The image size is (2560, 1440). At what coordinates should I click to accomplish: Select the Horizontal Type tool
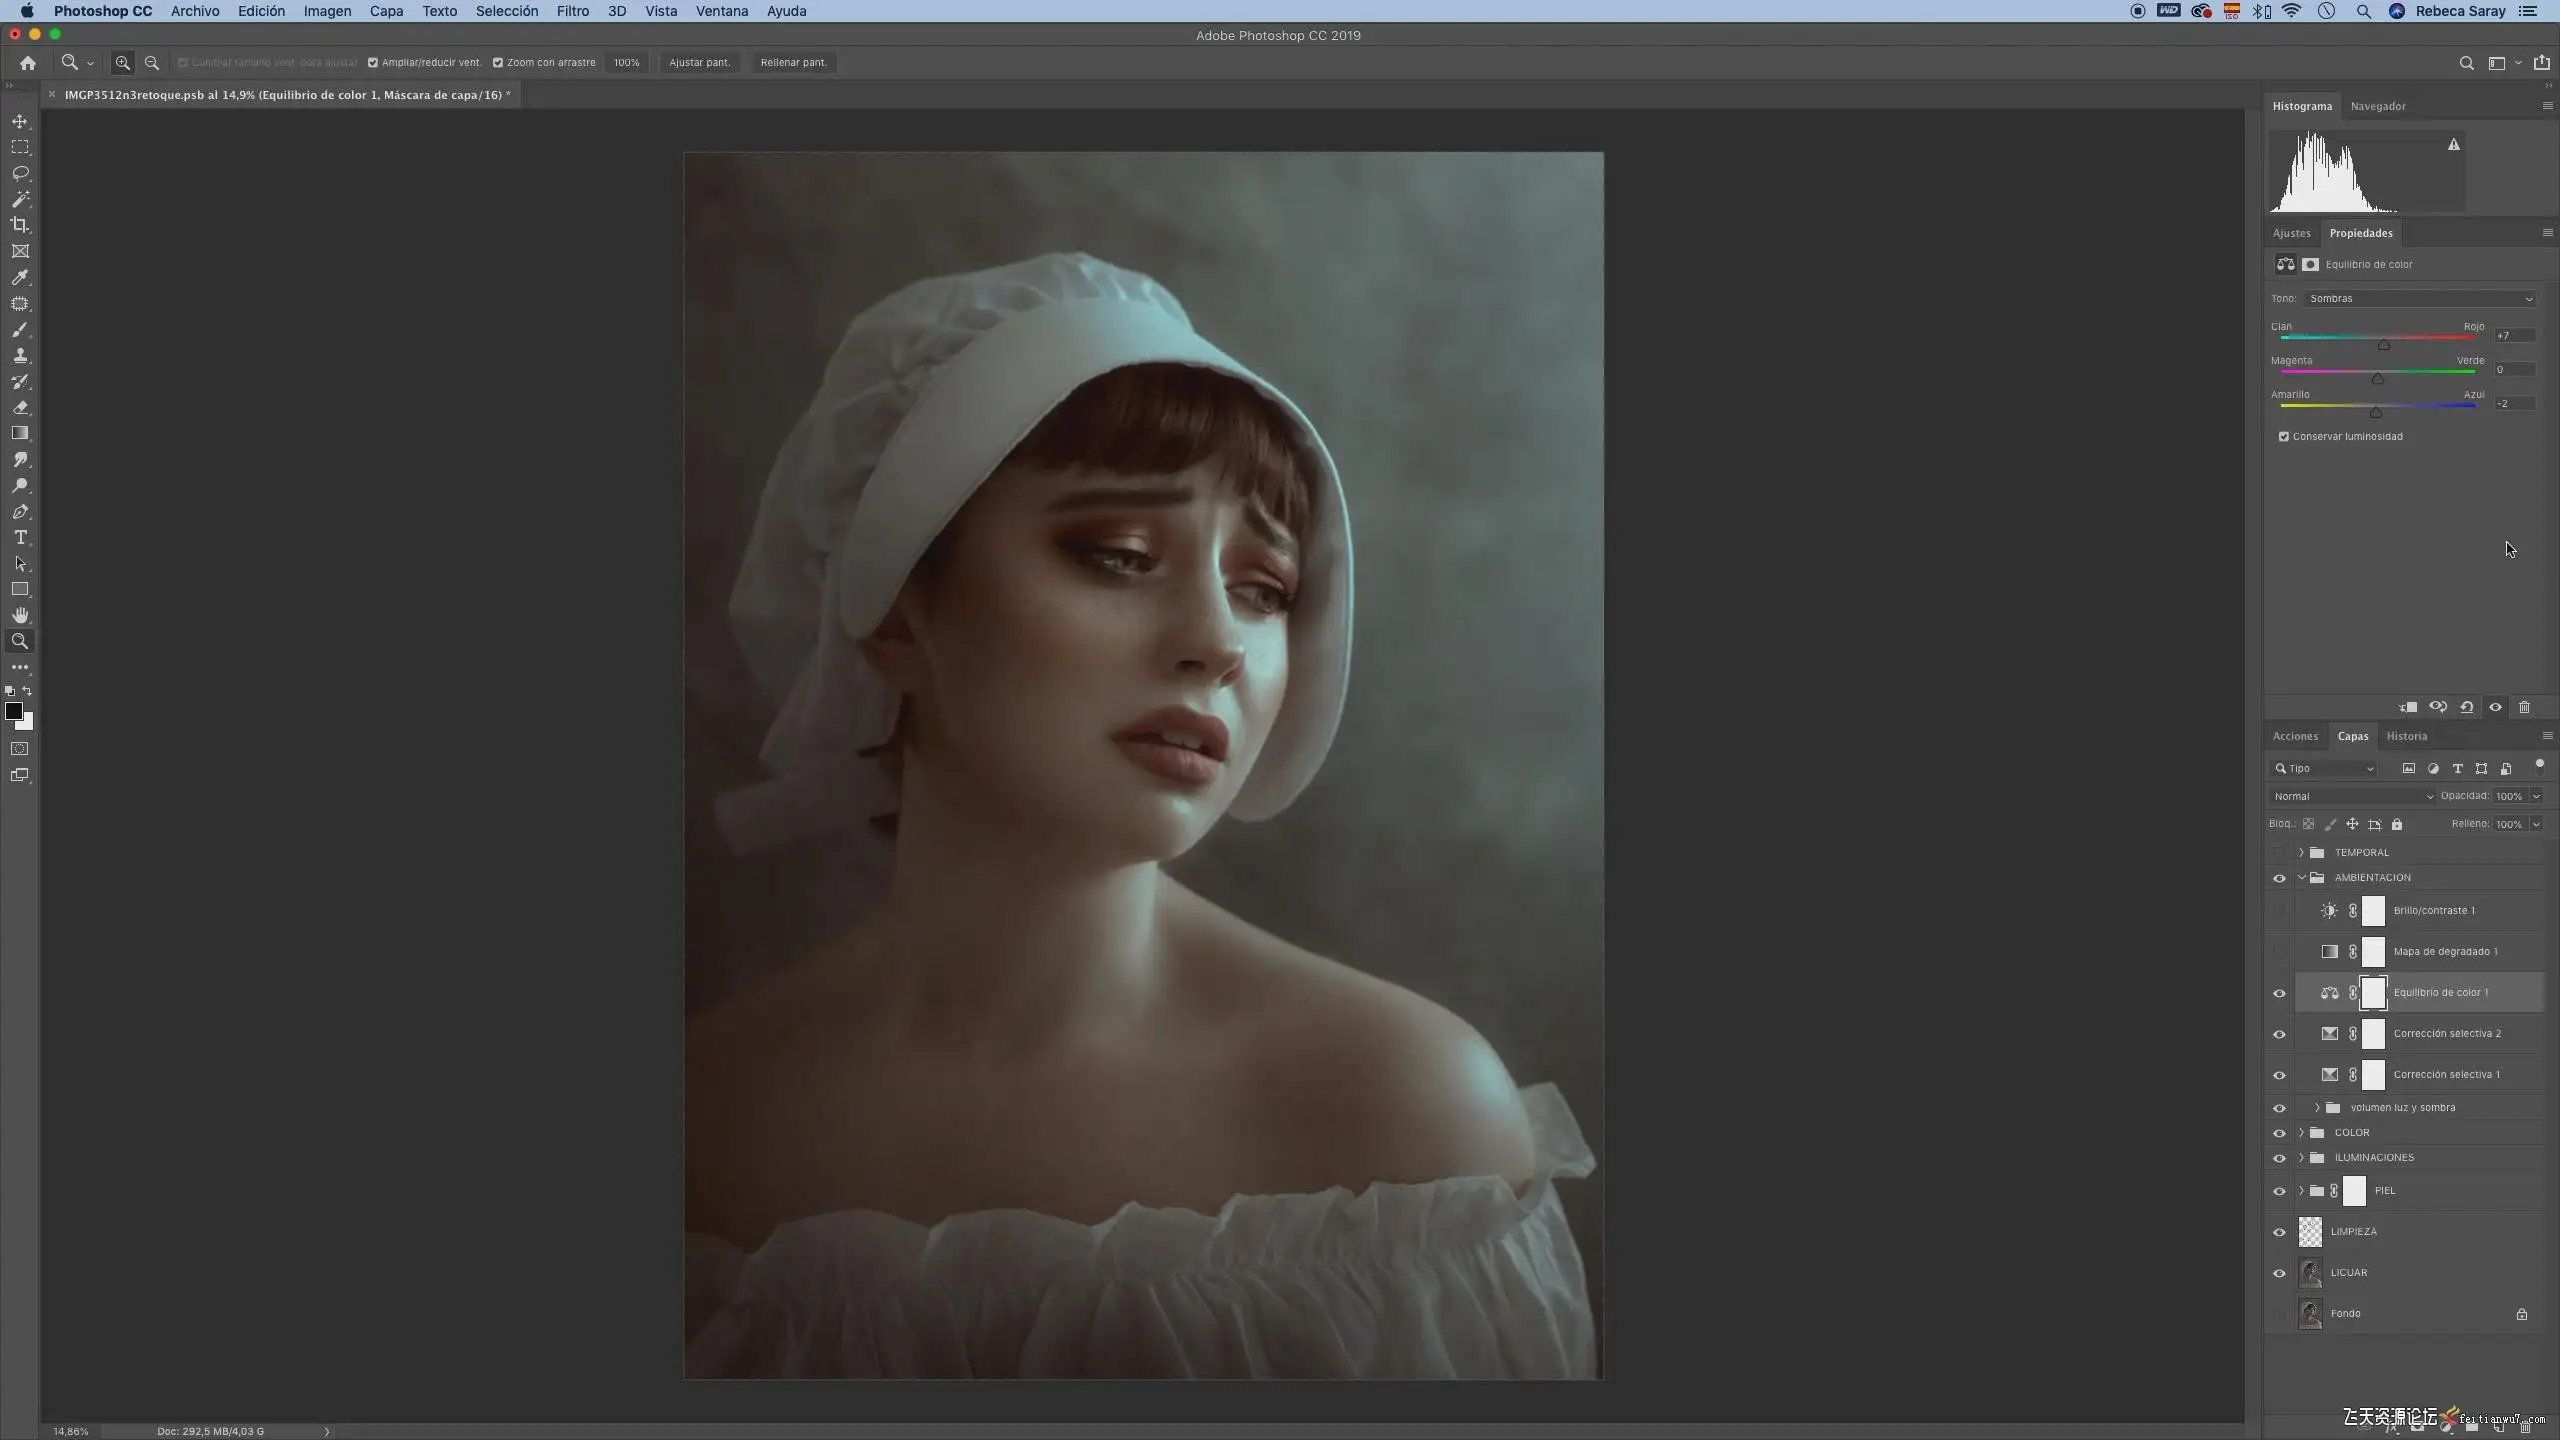[20, 538]
